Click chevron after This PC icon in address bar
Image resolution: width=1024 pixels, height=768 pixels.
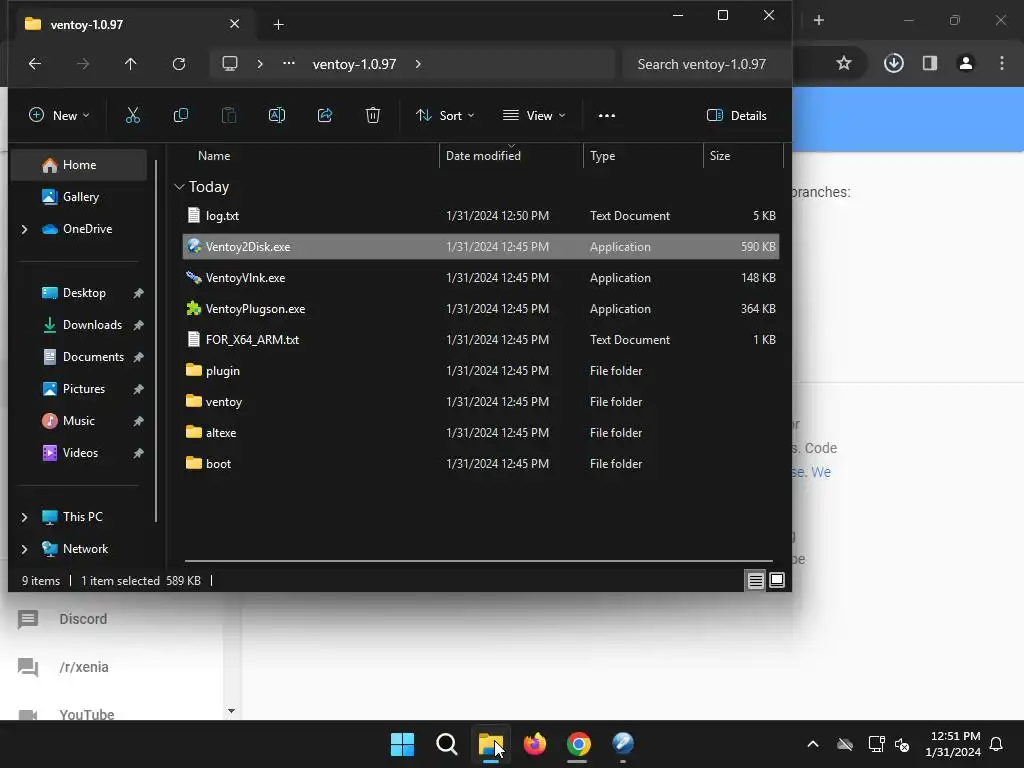[260, 64]
